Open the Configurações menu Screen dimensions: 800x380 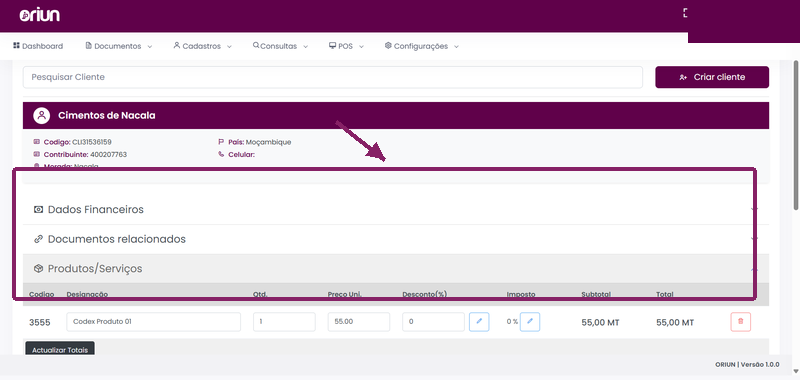point(421,46)
